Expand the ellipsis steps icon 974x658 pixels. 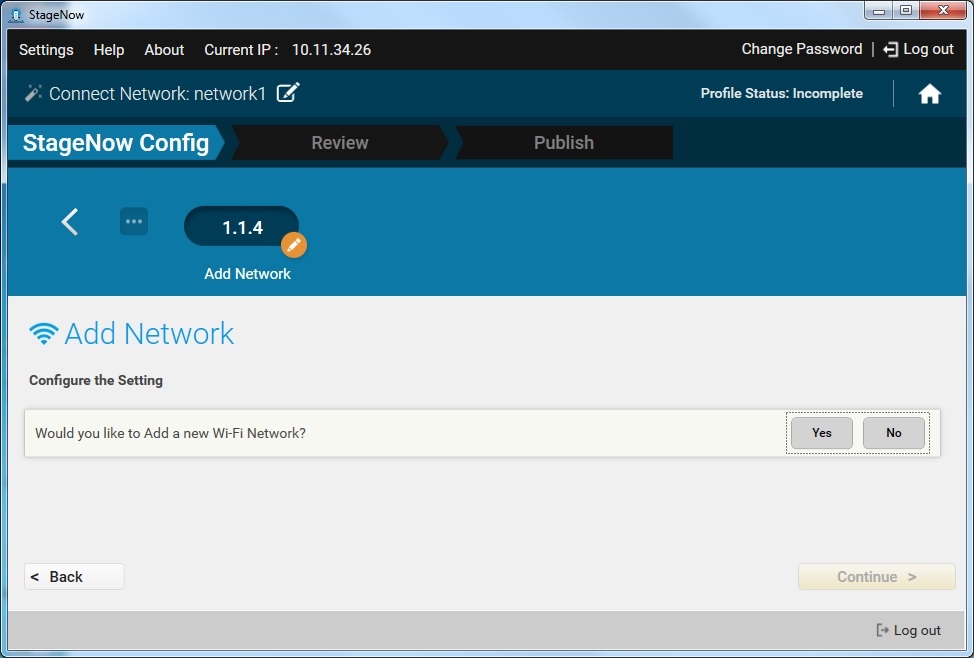(134, 222)
